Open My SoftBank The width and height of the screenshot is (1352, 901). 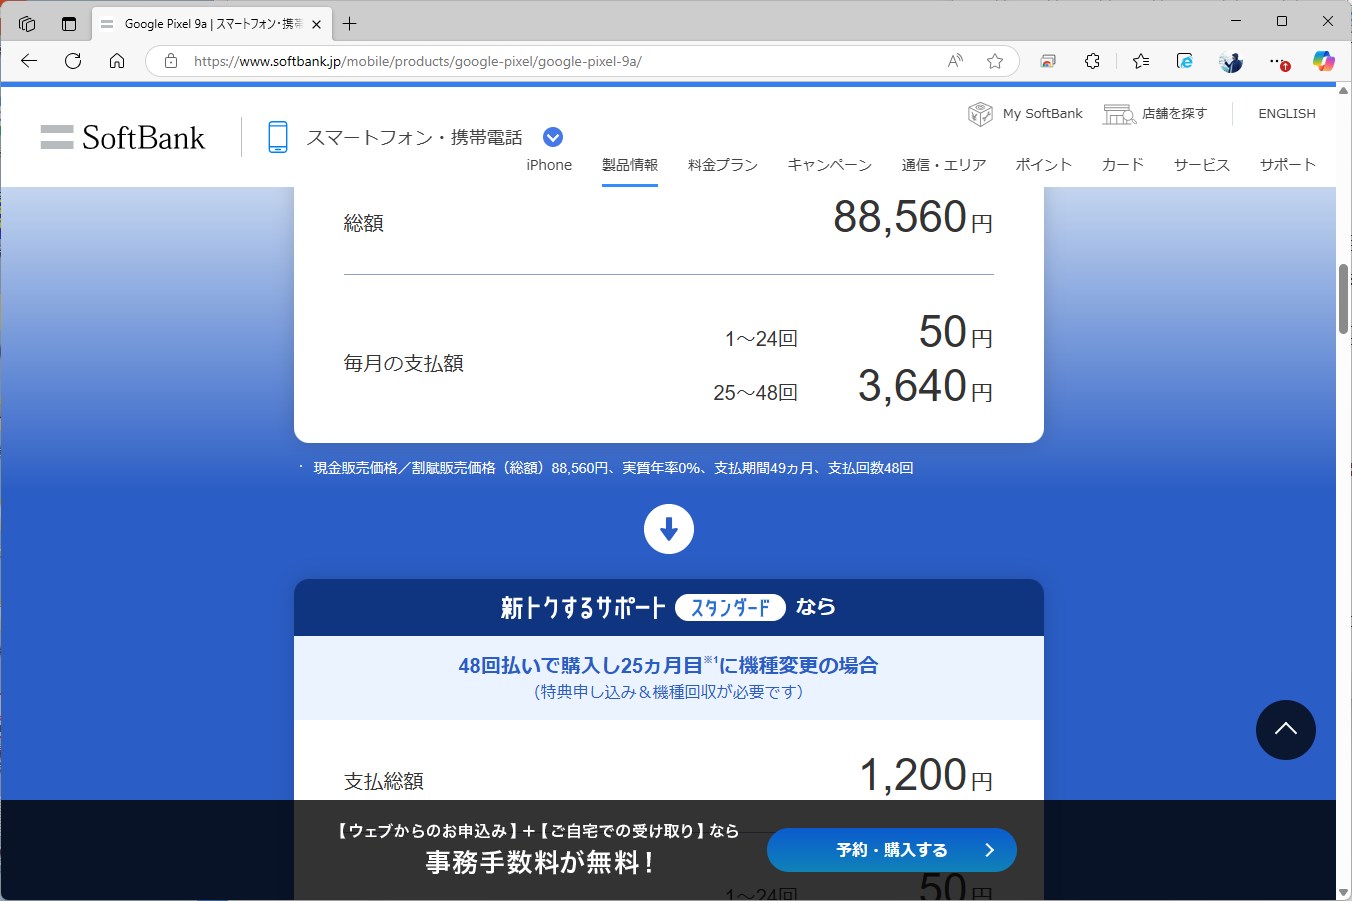[x=1025, y=114]
